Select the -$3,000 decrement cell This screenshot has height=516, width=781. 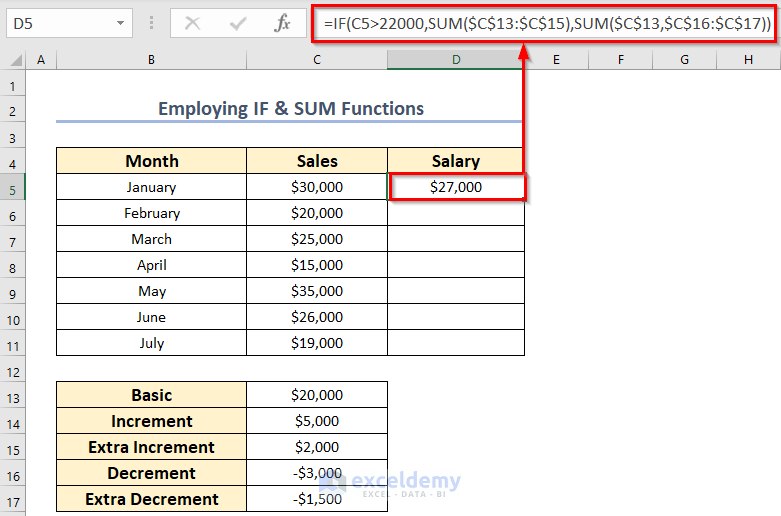coord(317,473)
